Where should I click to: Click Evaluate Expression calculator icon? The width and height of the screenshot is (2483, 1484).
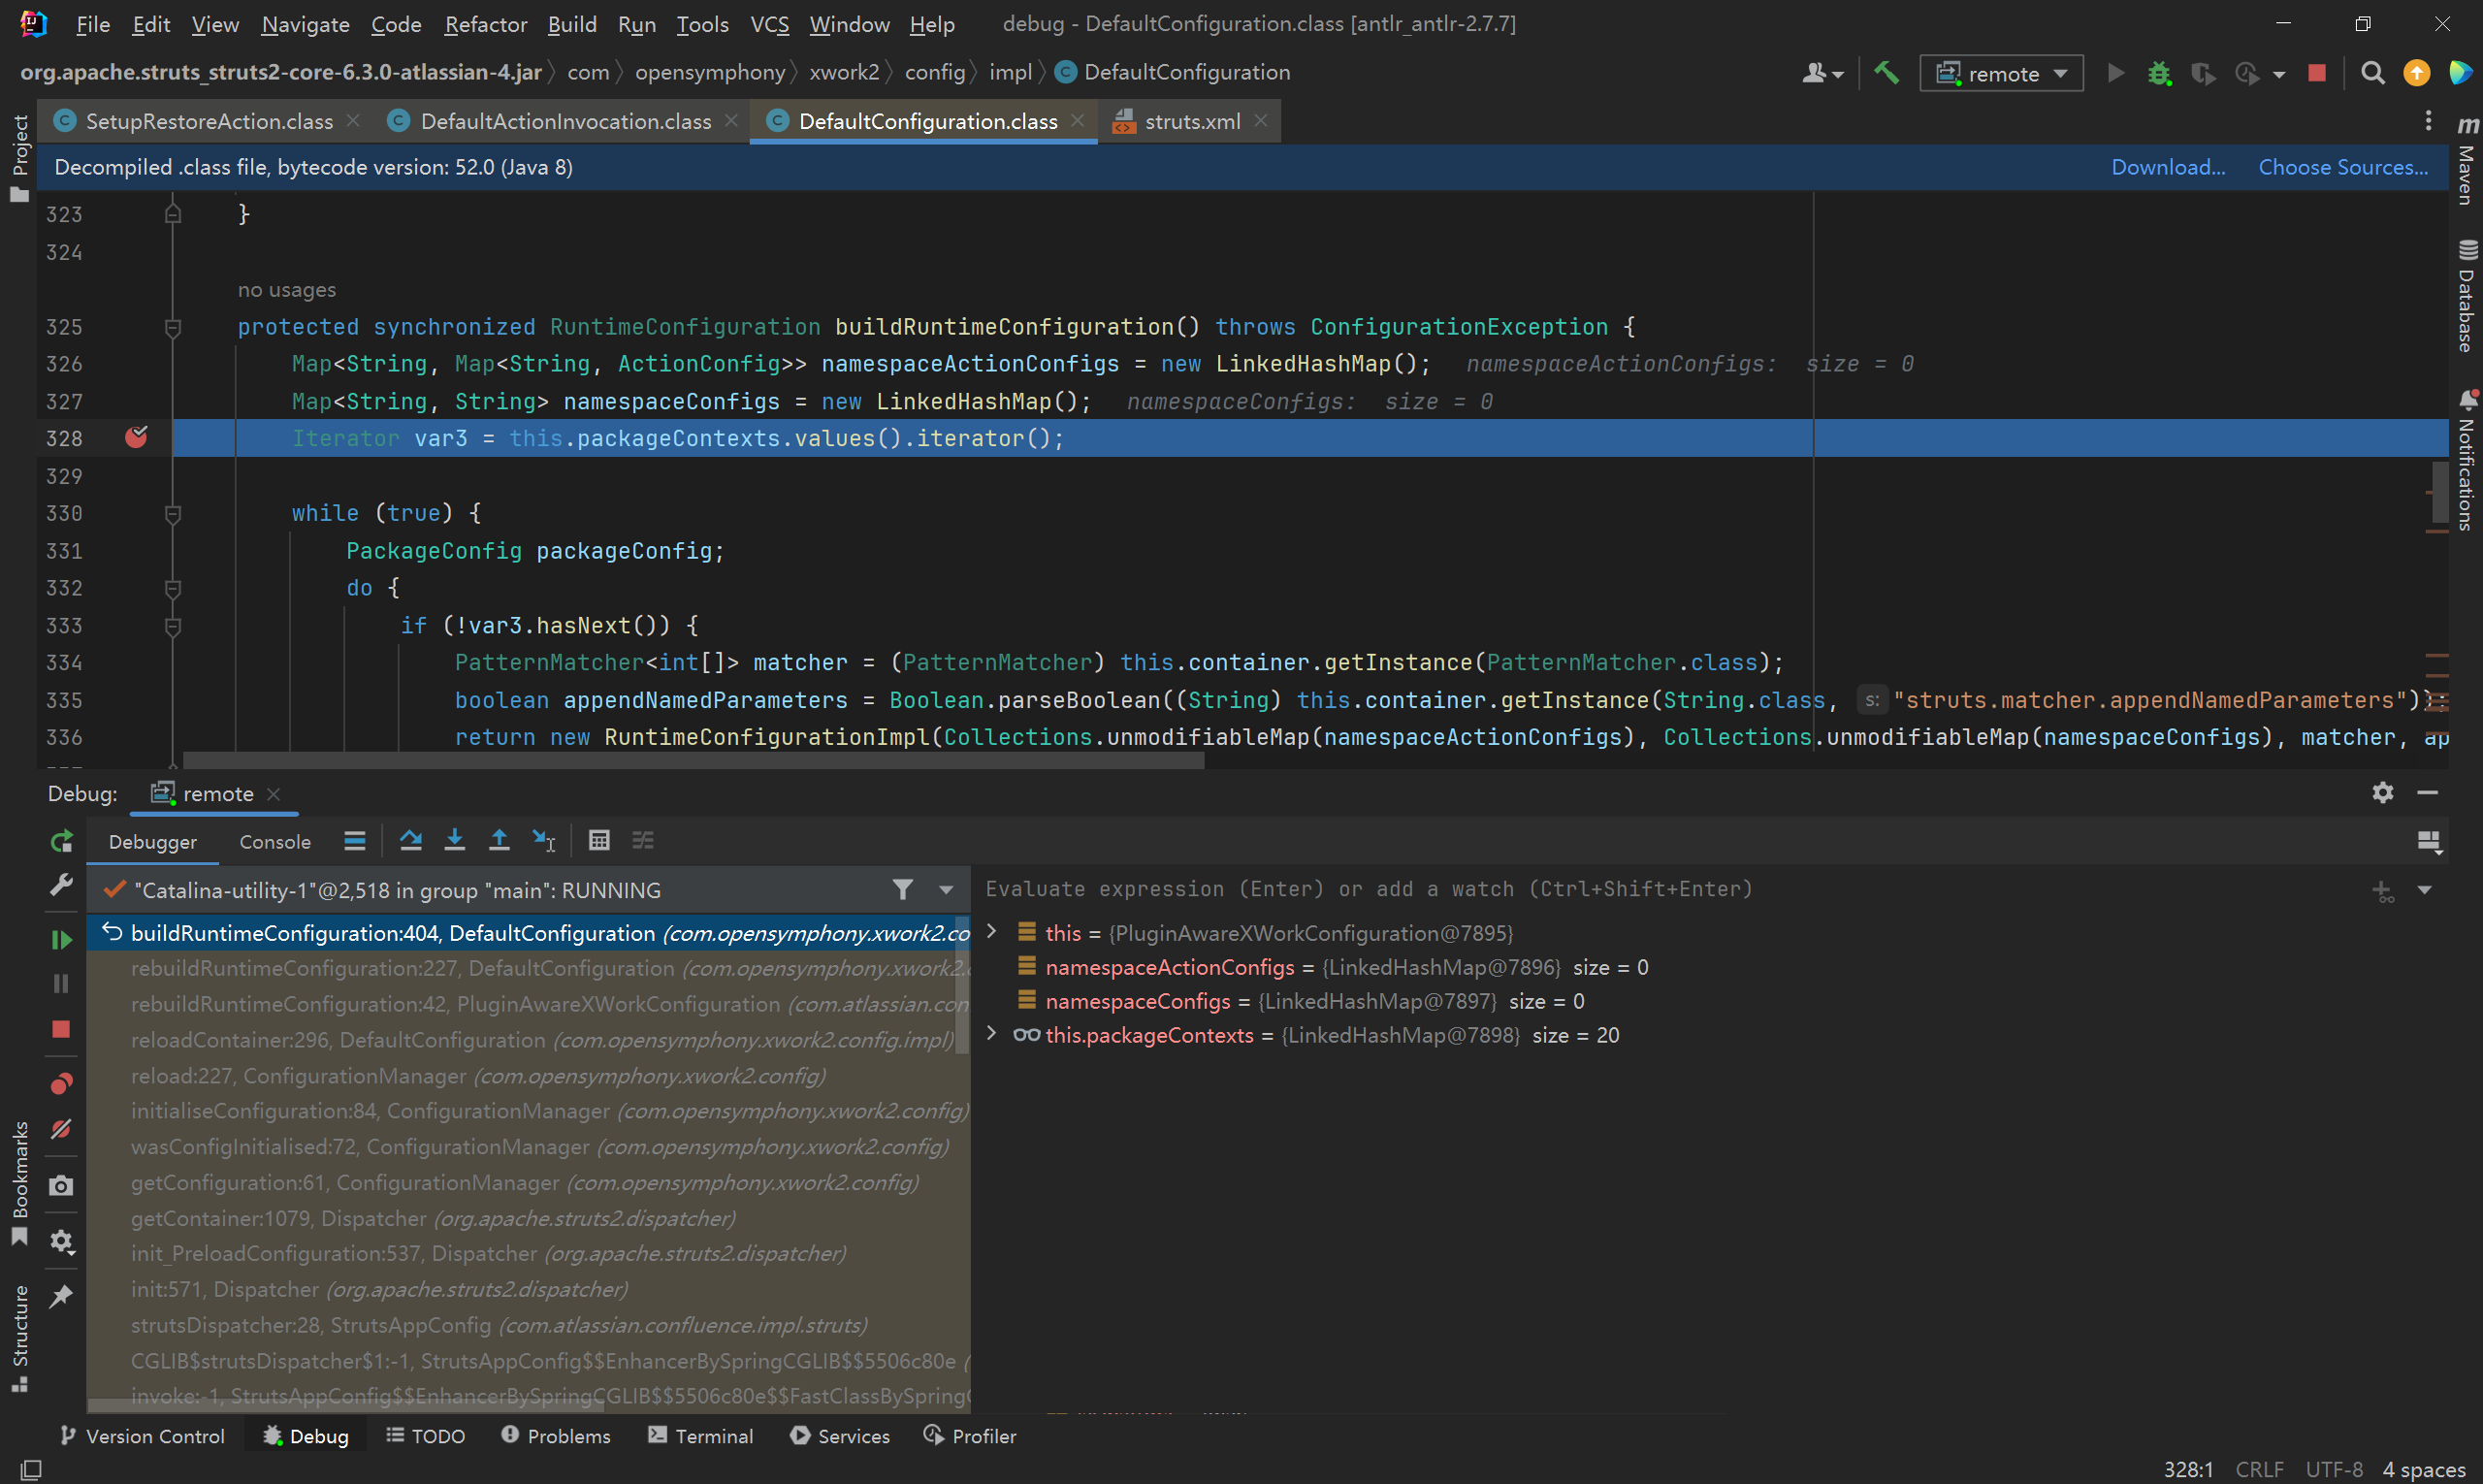[x=599, y=840]
